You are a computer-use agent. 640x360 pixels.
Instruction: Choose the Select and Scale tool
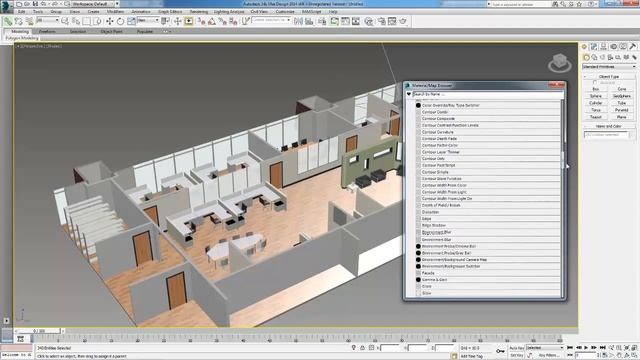131,21
